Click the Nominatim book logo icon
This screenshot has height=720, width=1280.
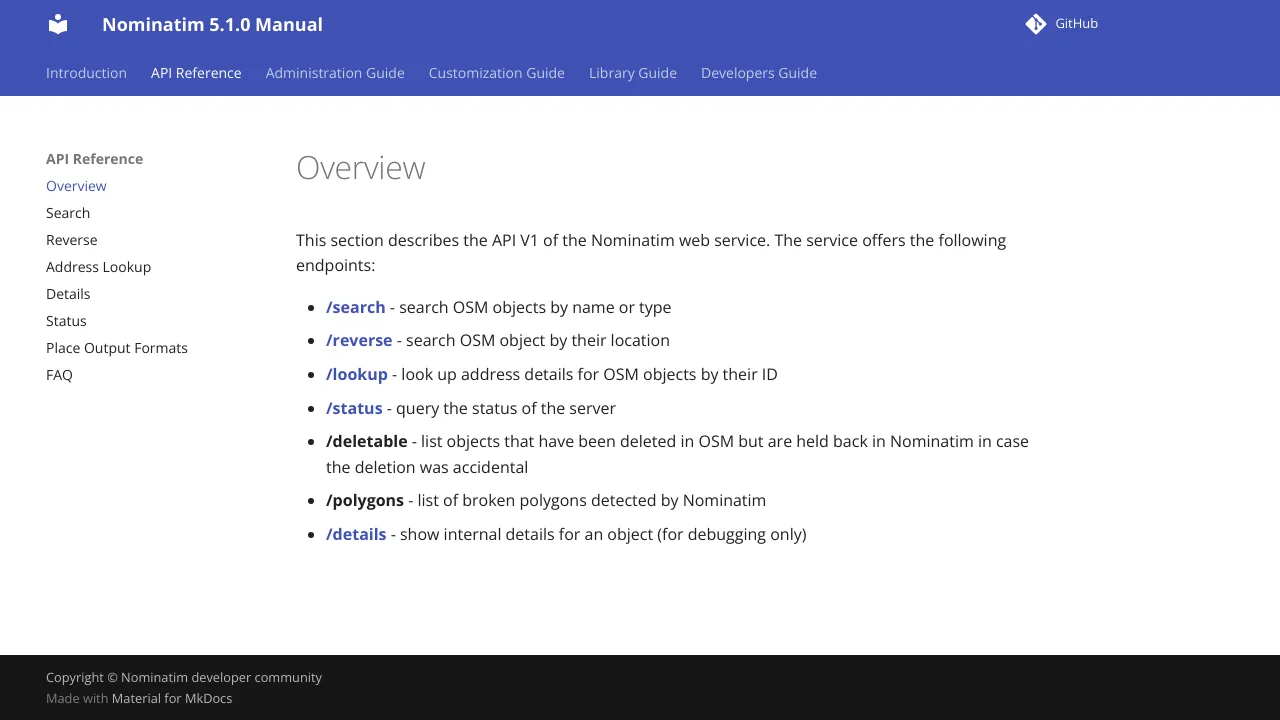58,24
